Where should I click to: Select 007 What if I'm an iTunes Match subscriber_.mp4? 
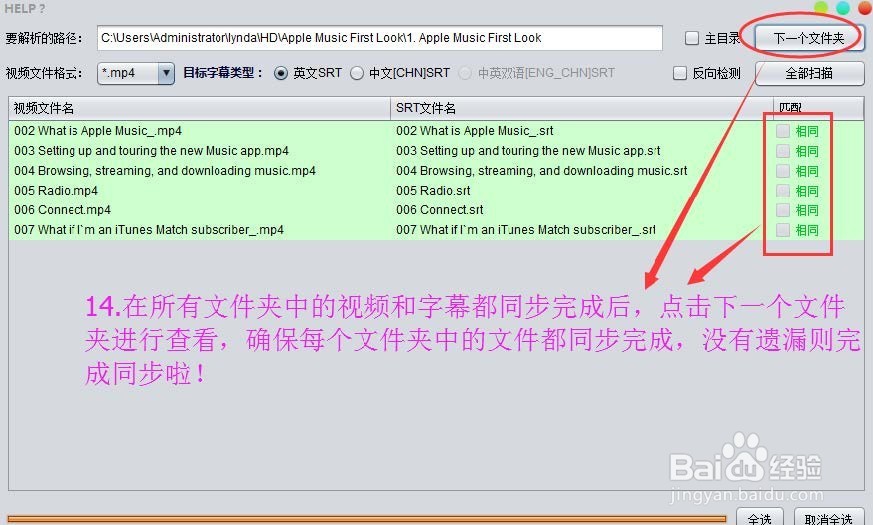click(149, 229)
